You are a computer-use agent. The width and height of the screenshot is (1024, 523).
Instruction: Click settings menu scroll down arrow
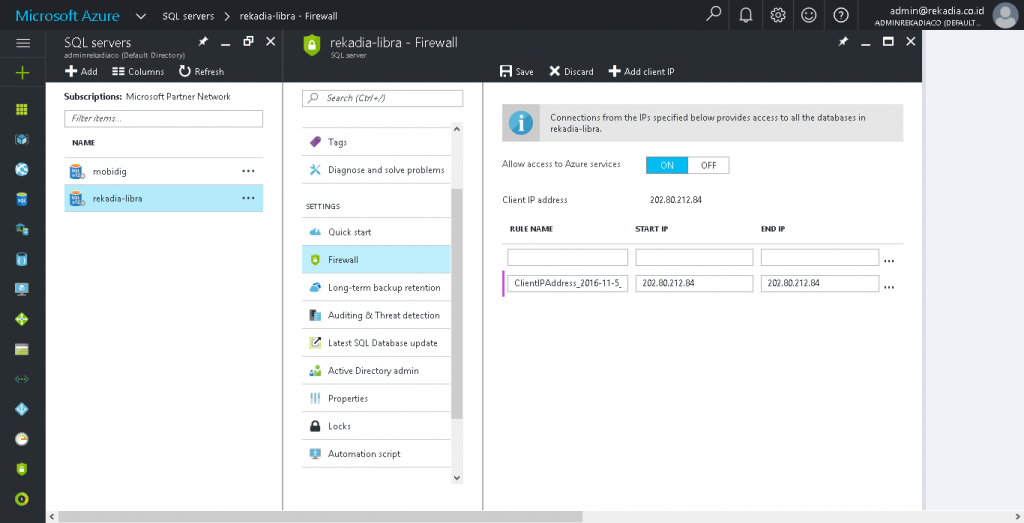click(456, 477)
